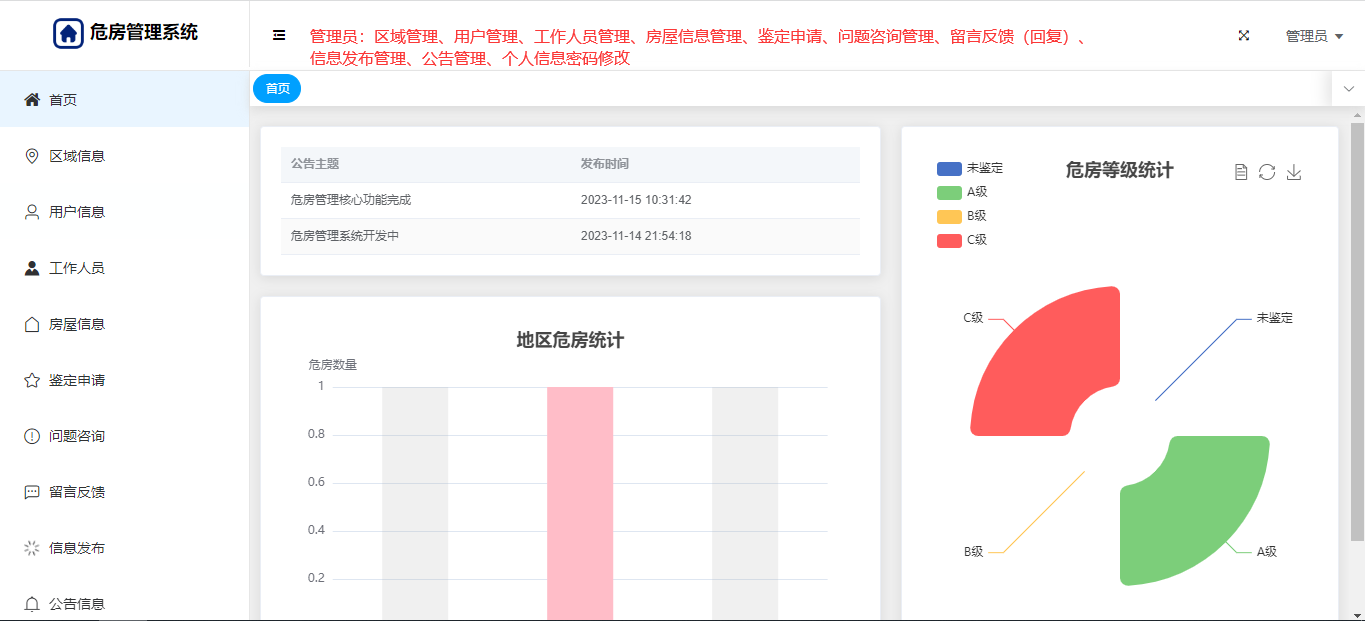Click the house outline icon for 房屋信息
The image size is (1365, 621).
coord(32,324)
